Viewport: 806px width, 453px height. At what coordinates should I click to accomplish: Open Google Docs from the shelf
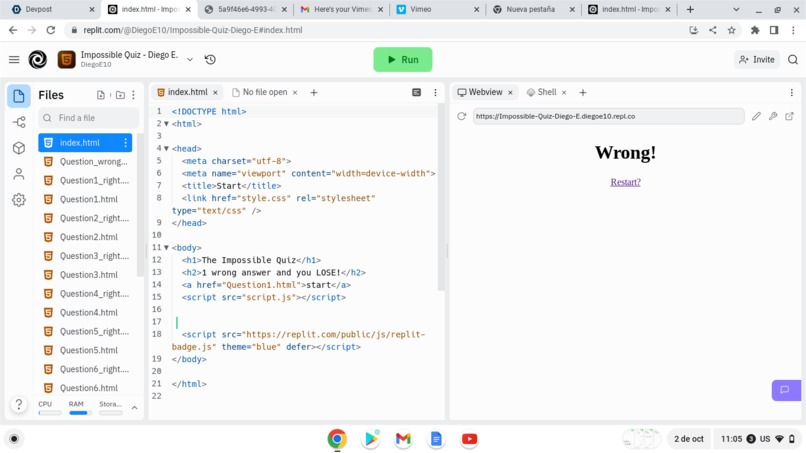point(436,439)
